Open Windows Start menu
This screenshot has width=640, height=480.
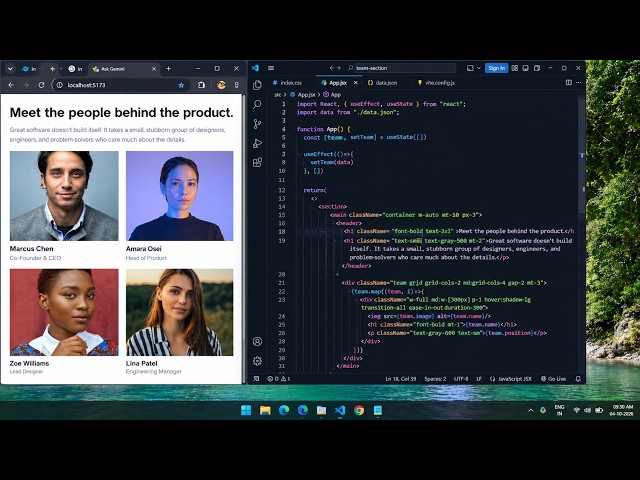click(246, 410)
